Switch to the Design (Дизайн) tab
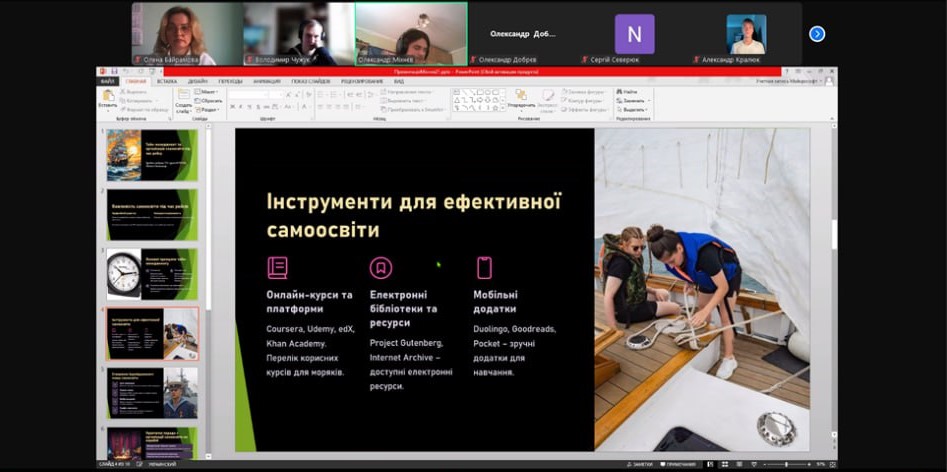The width and height of the screenshot is (947, 472). [197, 81]
